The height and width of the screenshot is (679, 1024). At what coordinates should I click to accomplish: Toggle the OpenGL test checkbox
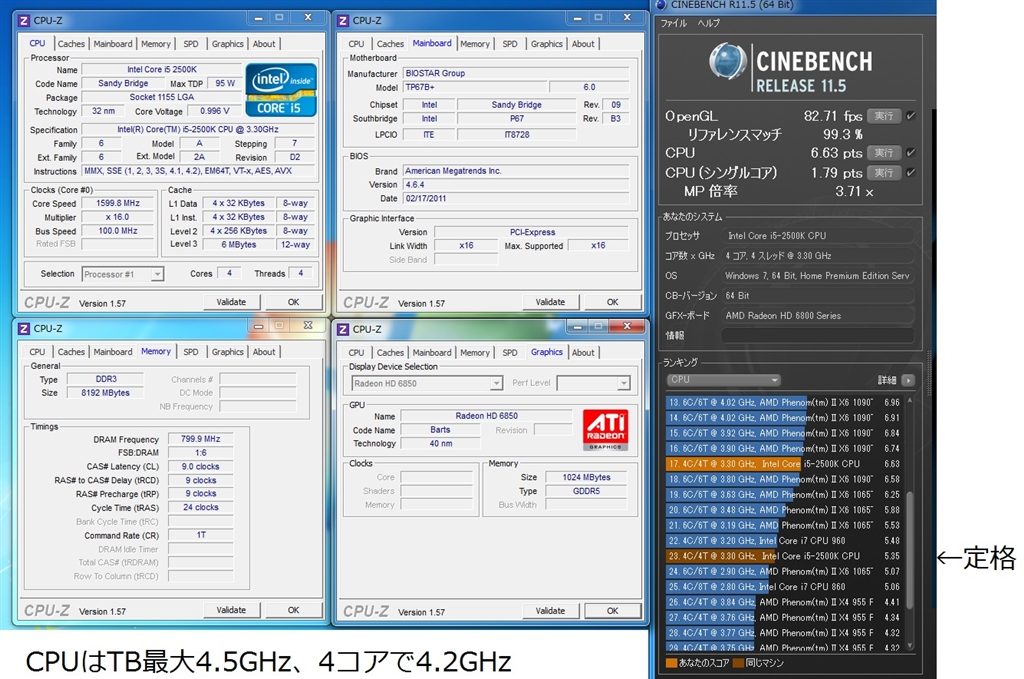click(910, 116)
